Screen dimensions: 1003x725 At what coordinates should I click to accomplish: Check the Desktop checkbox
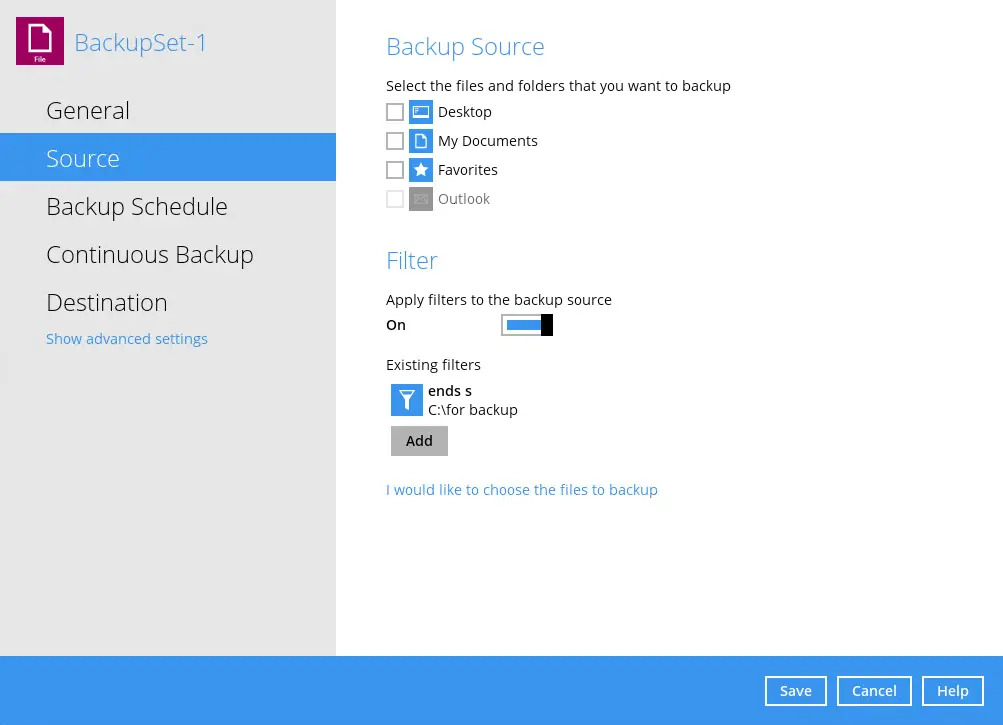click(395, 112)
